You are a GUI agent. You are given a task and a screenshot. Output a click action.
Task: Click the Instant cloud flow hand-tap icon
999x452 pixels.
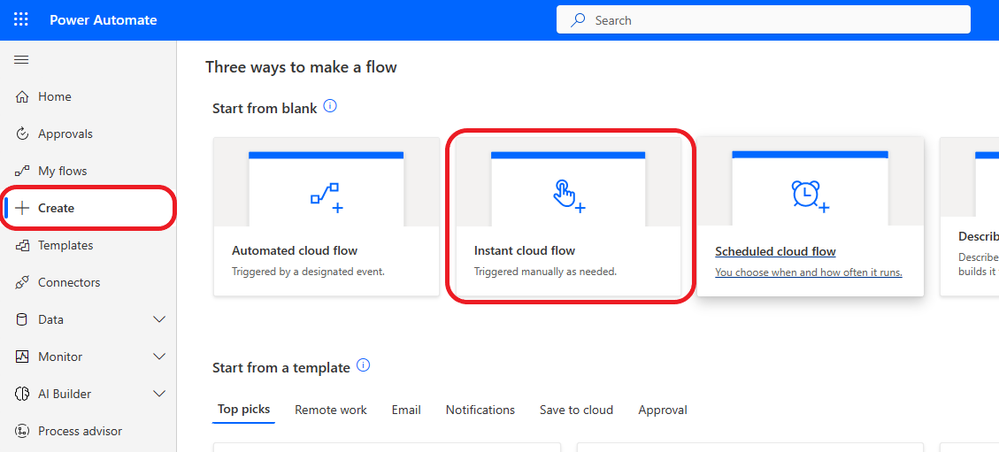(x=568, y=196)
